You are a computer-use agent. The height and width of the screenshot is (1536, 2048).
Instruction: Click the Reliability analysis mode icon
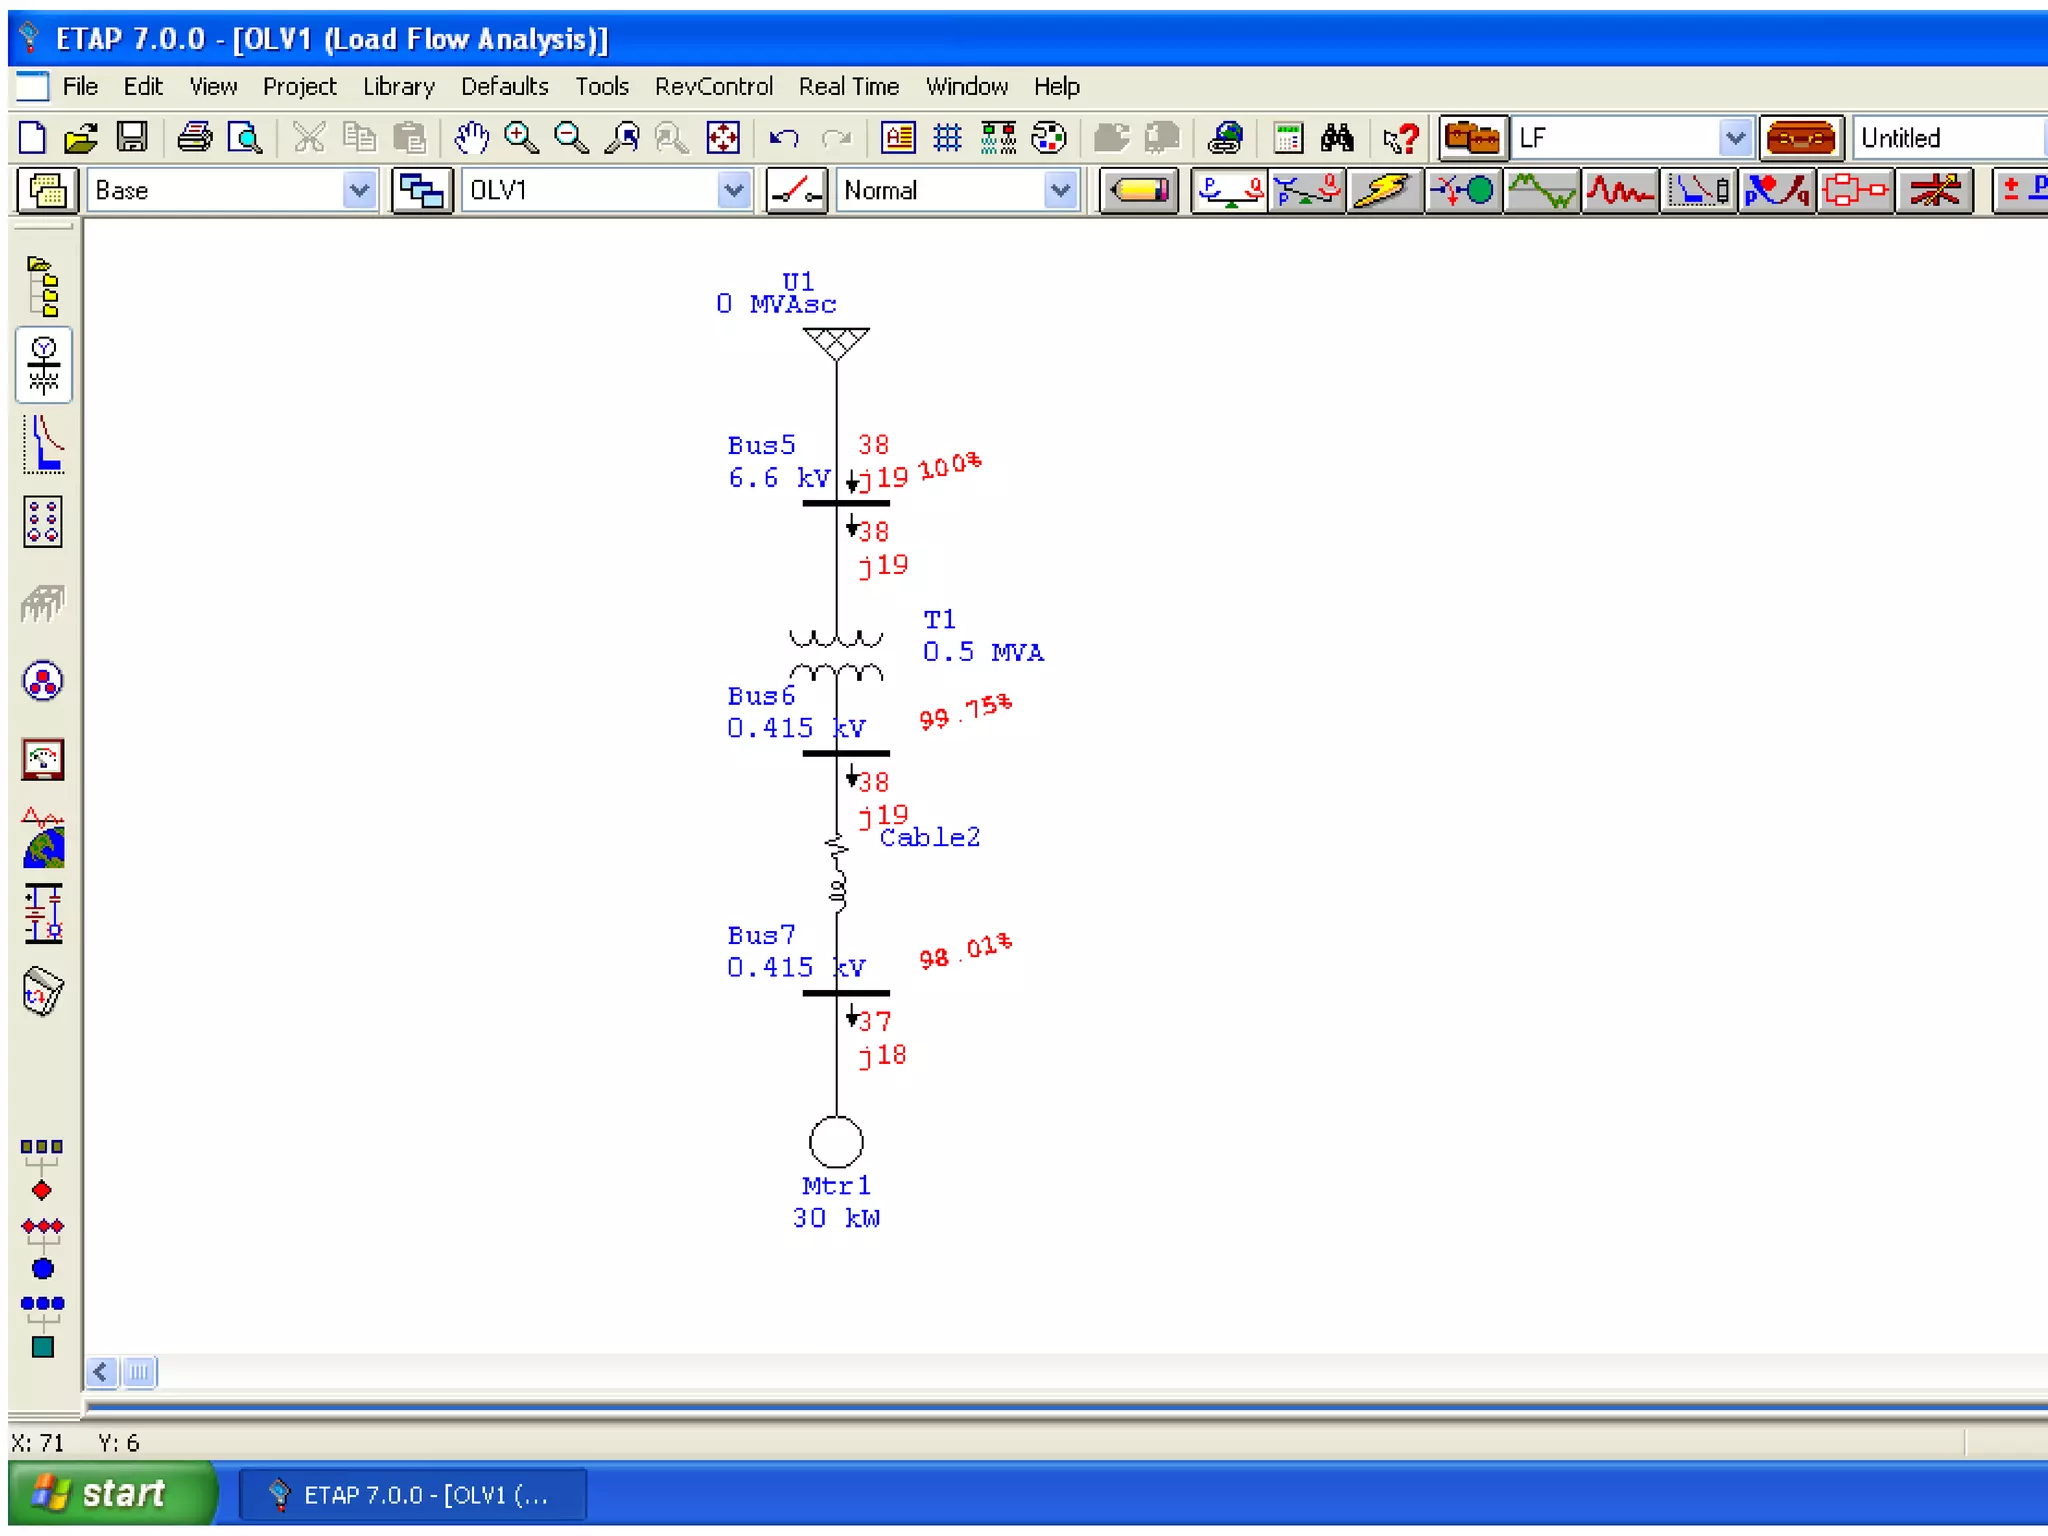click(x=1855, y=190)
